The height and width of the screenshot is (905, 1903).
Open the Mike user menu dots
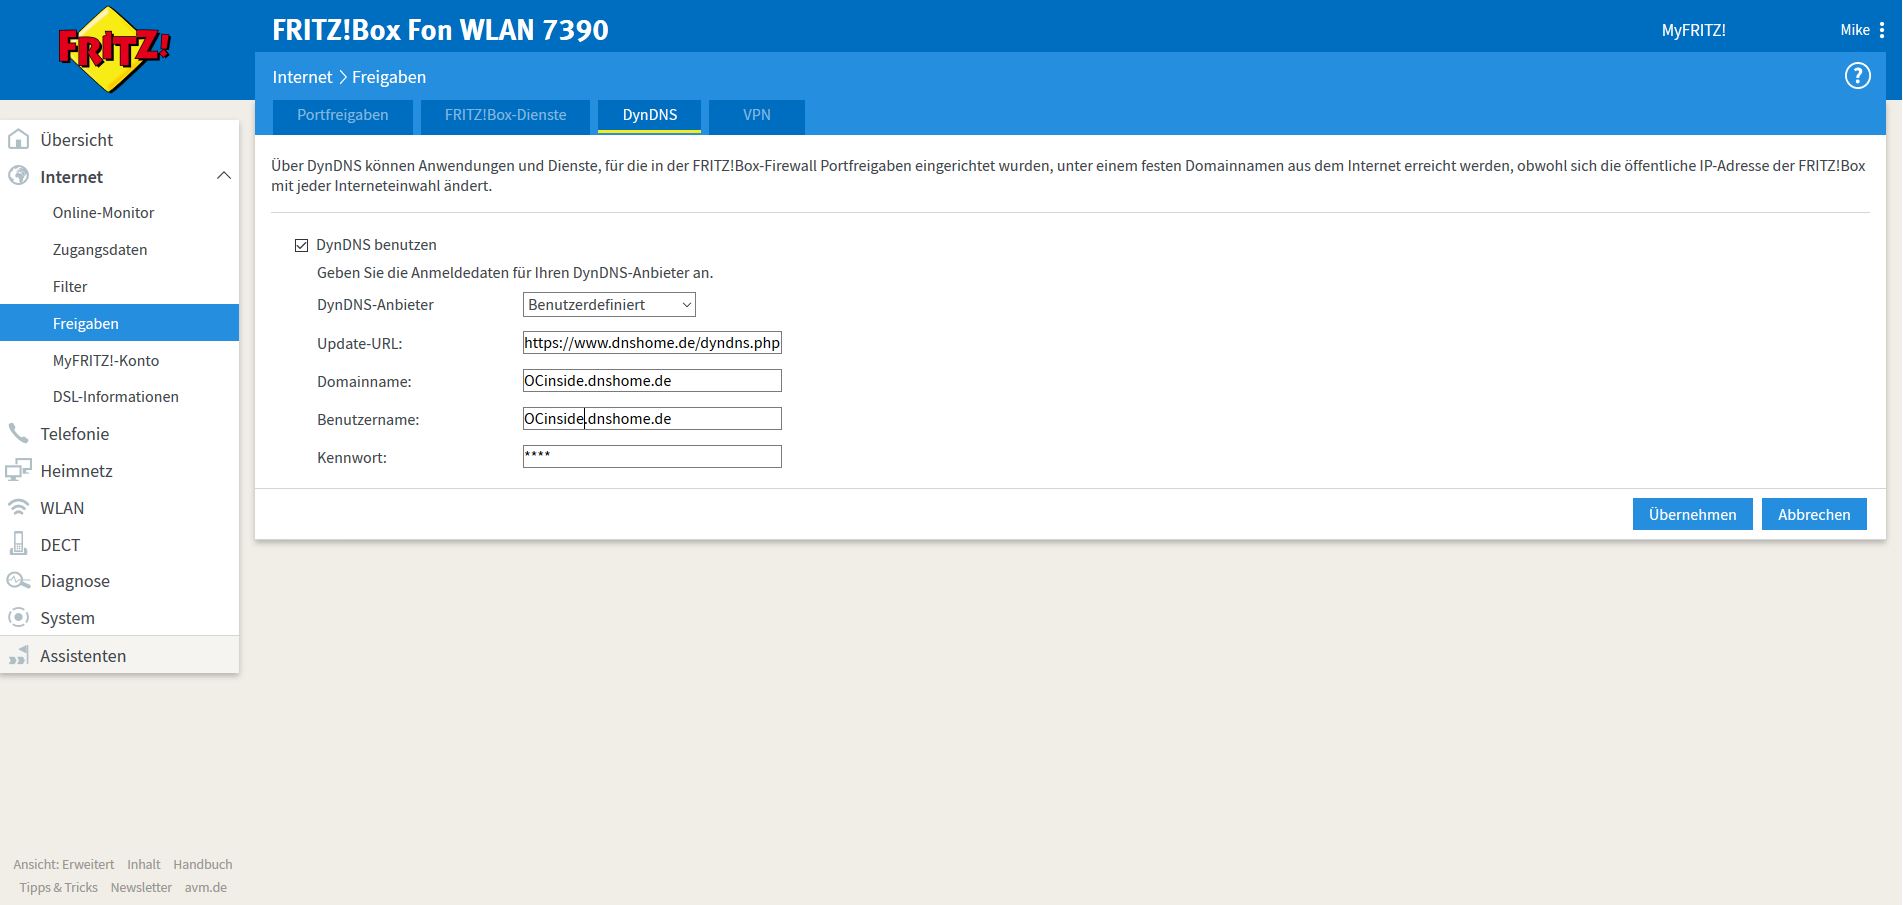click(1881, 30)
